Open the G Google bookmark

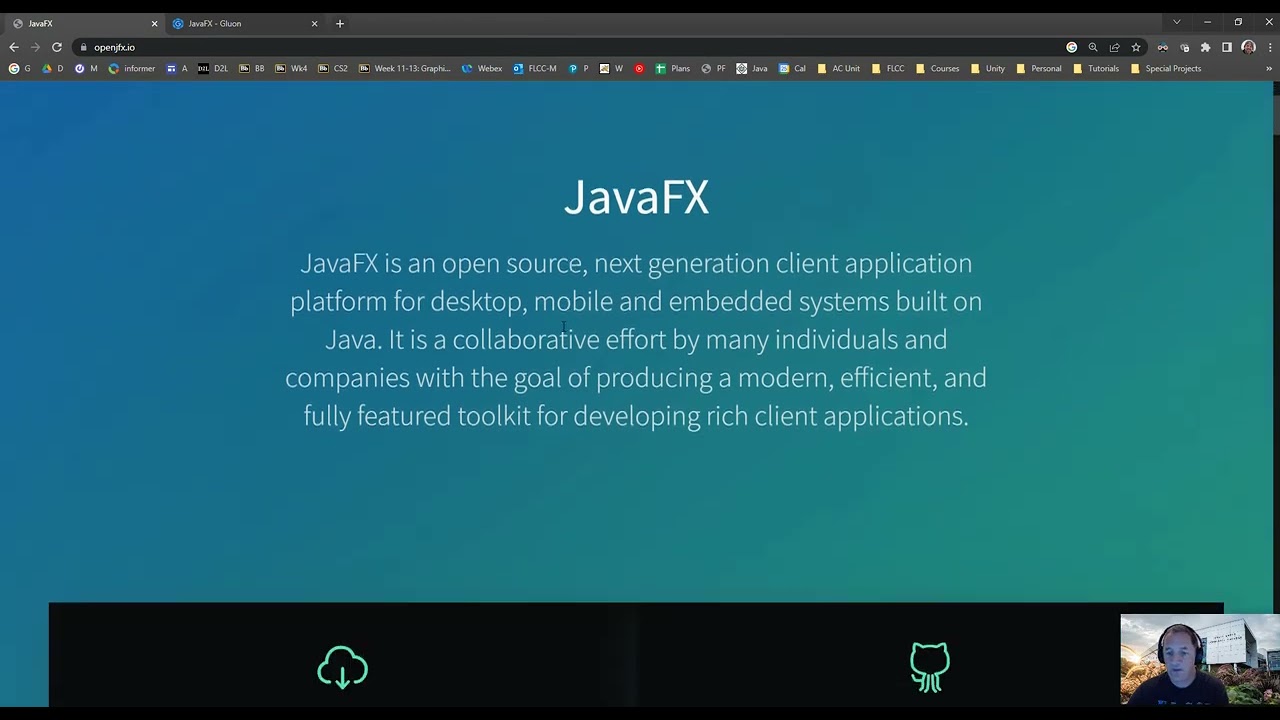click(x=20, y=69)
